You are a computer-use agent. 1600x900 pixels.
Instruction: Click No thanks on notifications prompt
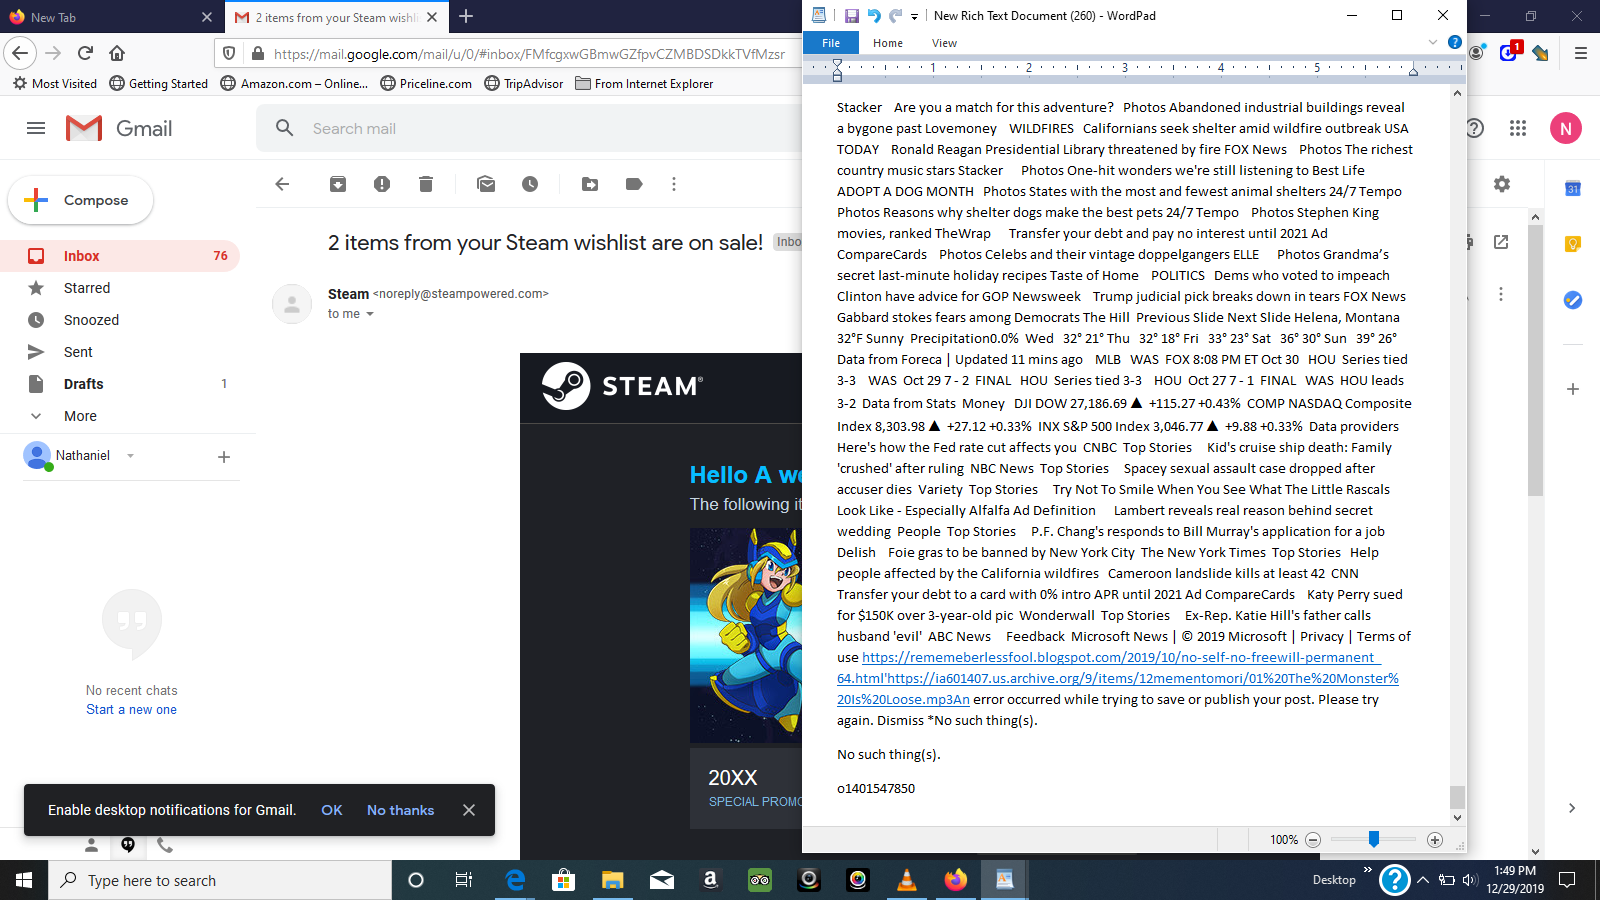(x=400, y=810)
